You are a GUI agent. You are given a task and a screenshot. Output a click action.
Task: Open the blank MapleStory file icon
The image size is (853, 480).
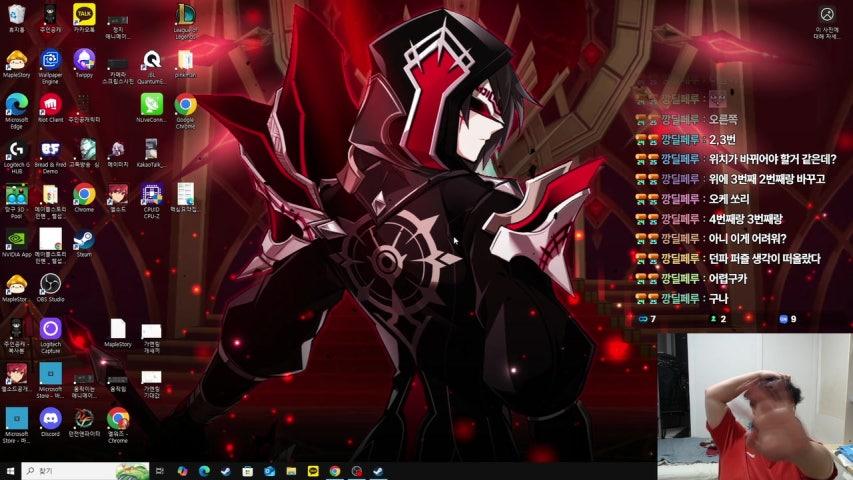(118, 333)
